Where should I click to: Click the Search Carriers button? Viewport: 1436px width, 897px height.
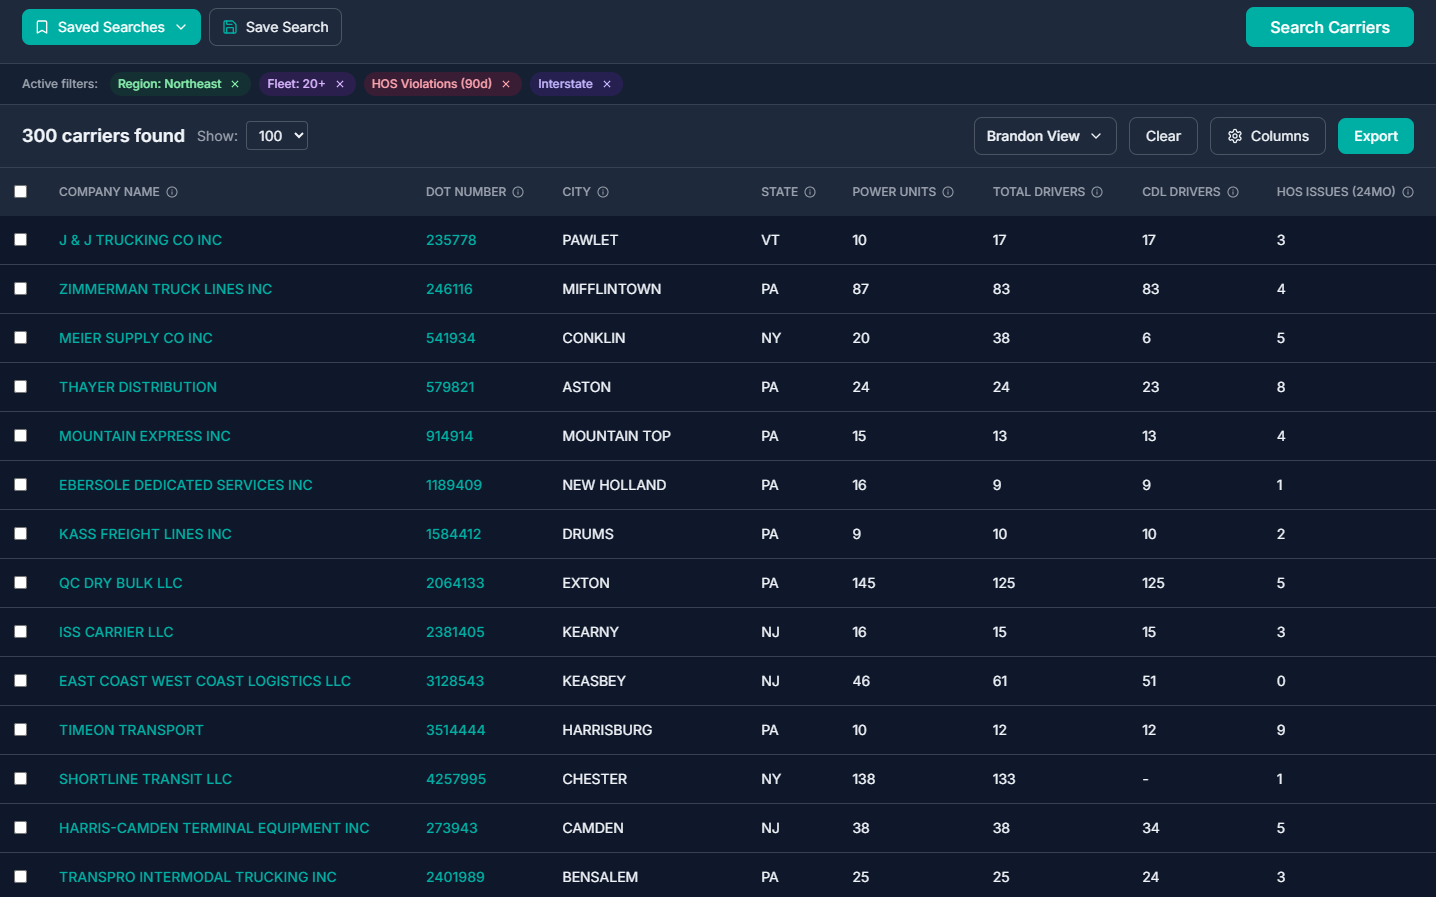pos(1329,27)
